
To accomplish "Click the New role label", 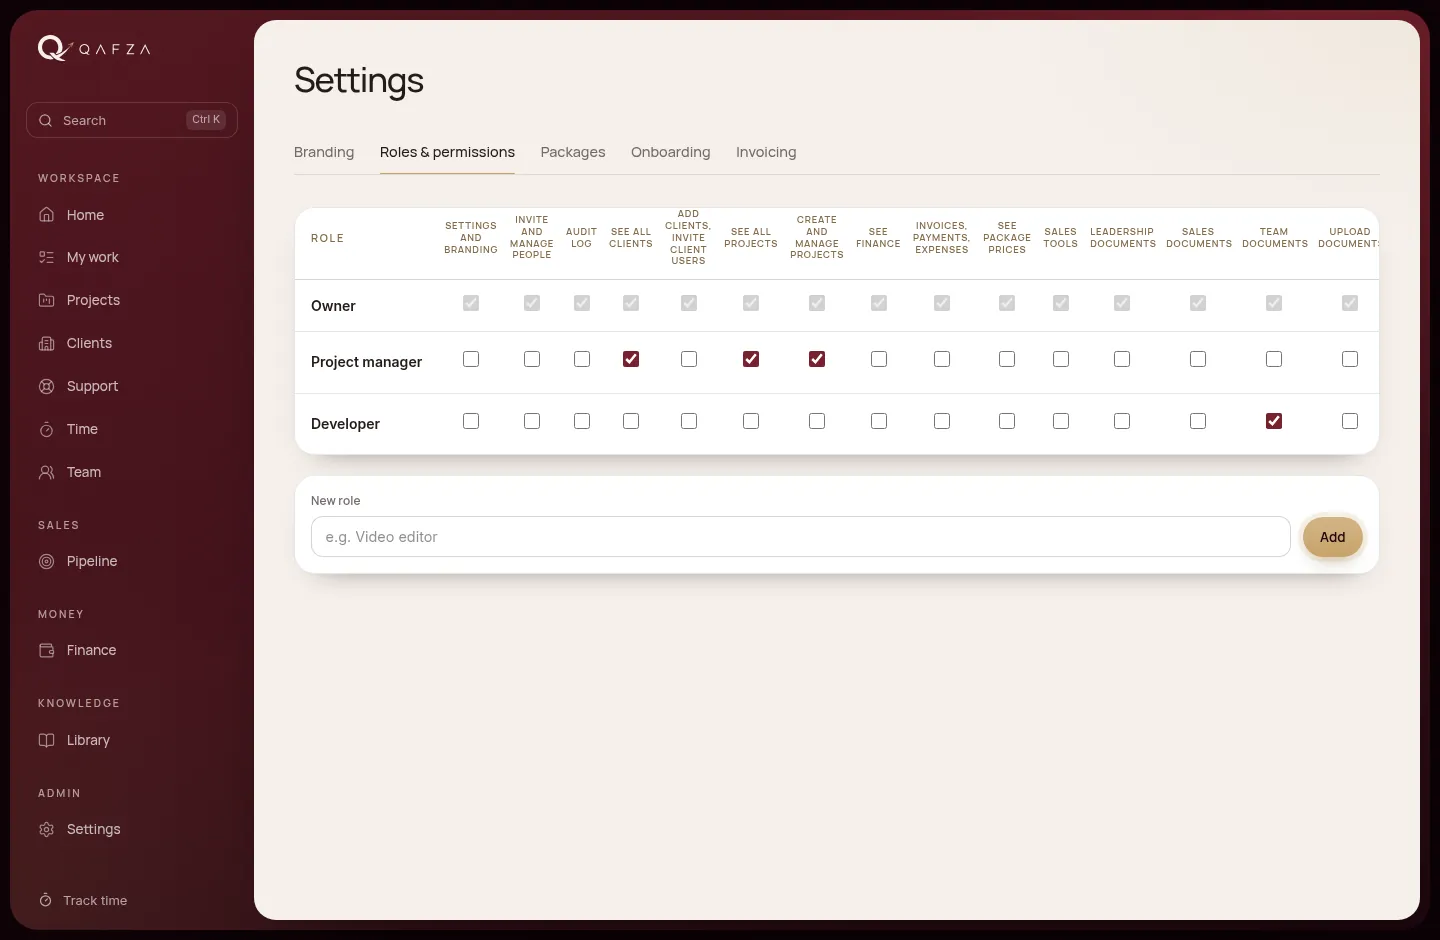I will tap(335, 500).
